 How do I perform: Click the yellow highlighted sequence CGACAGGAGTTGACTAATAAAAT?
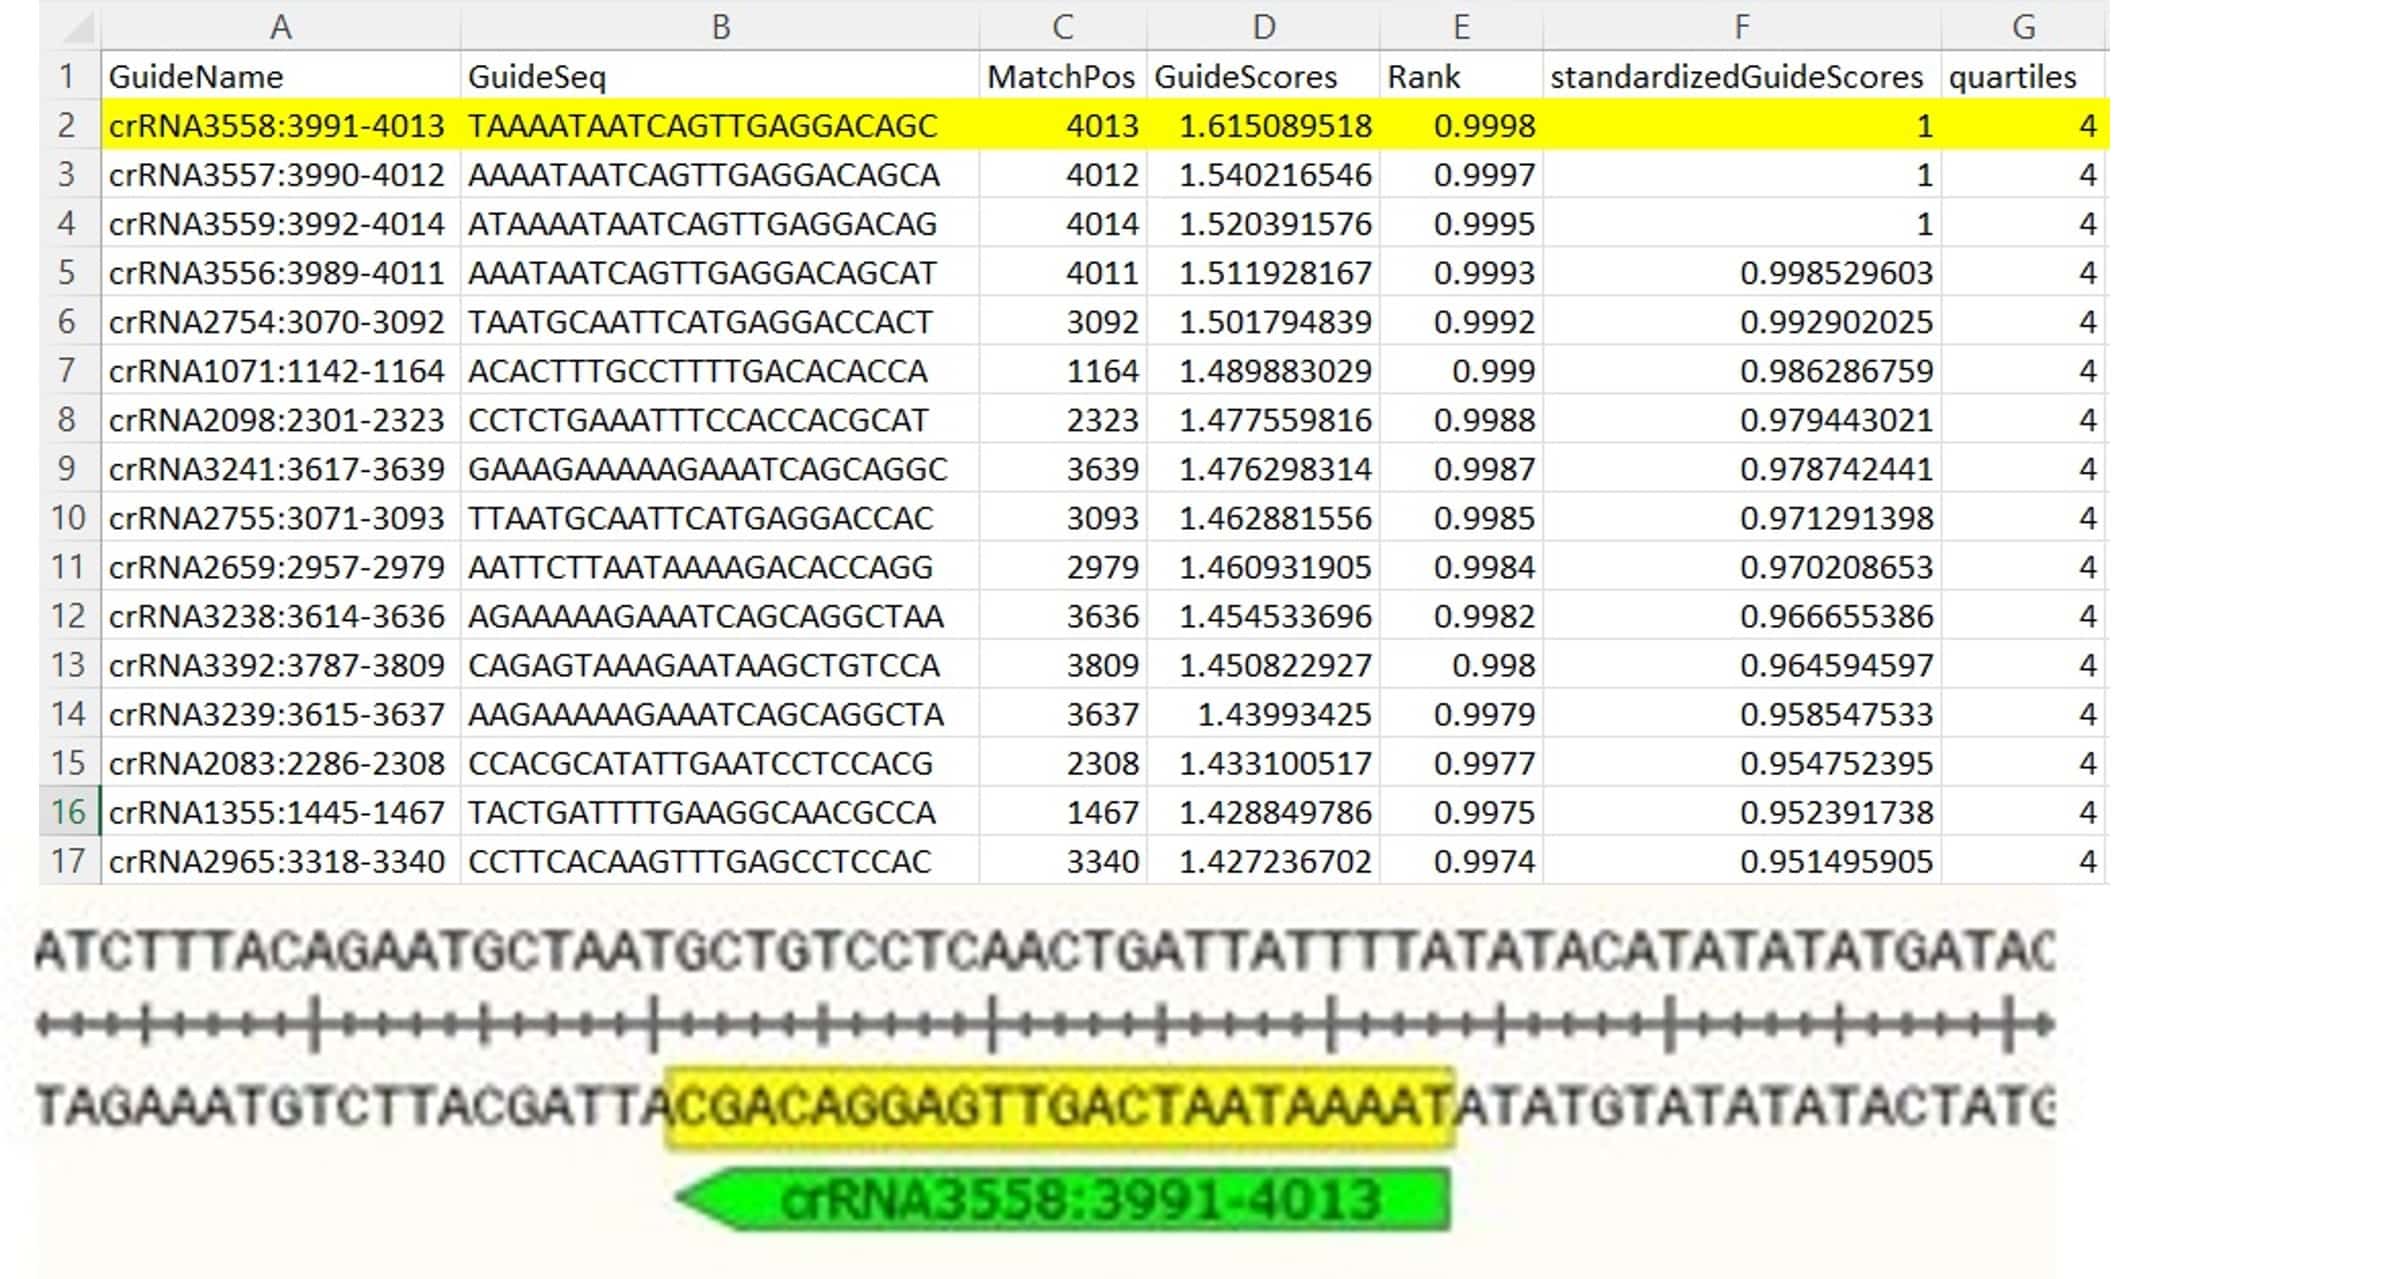tap(1060, 1107)
